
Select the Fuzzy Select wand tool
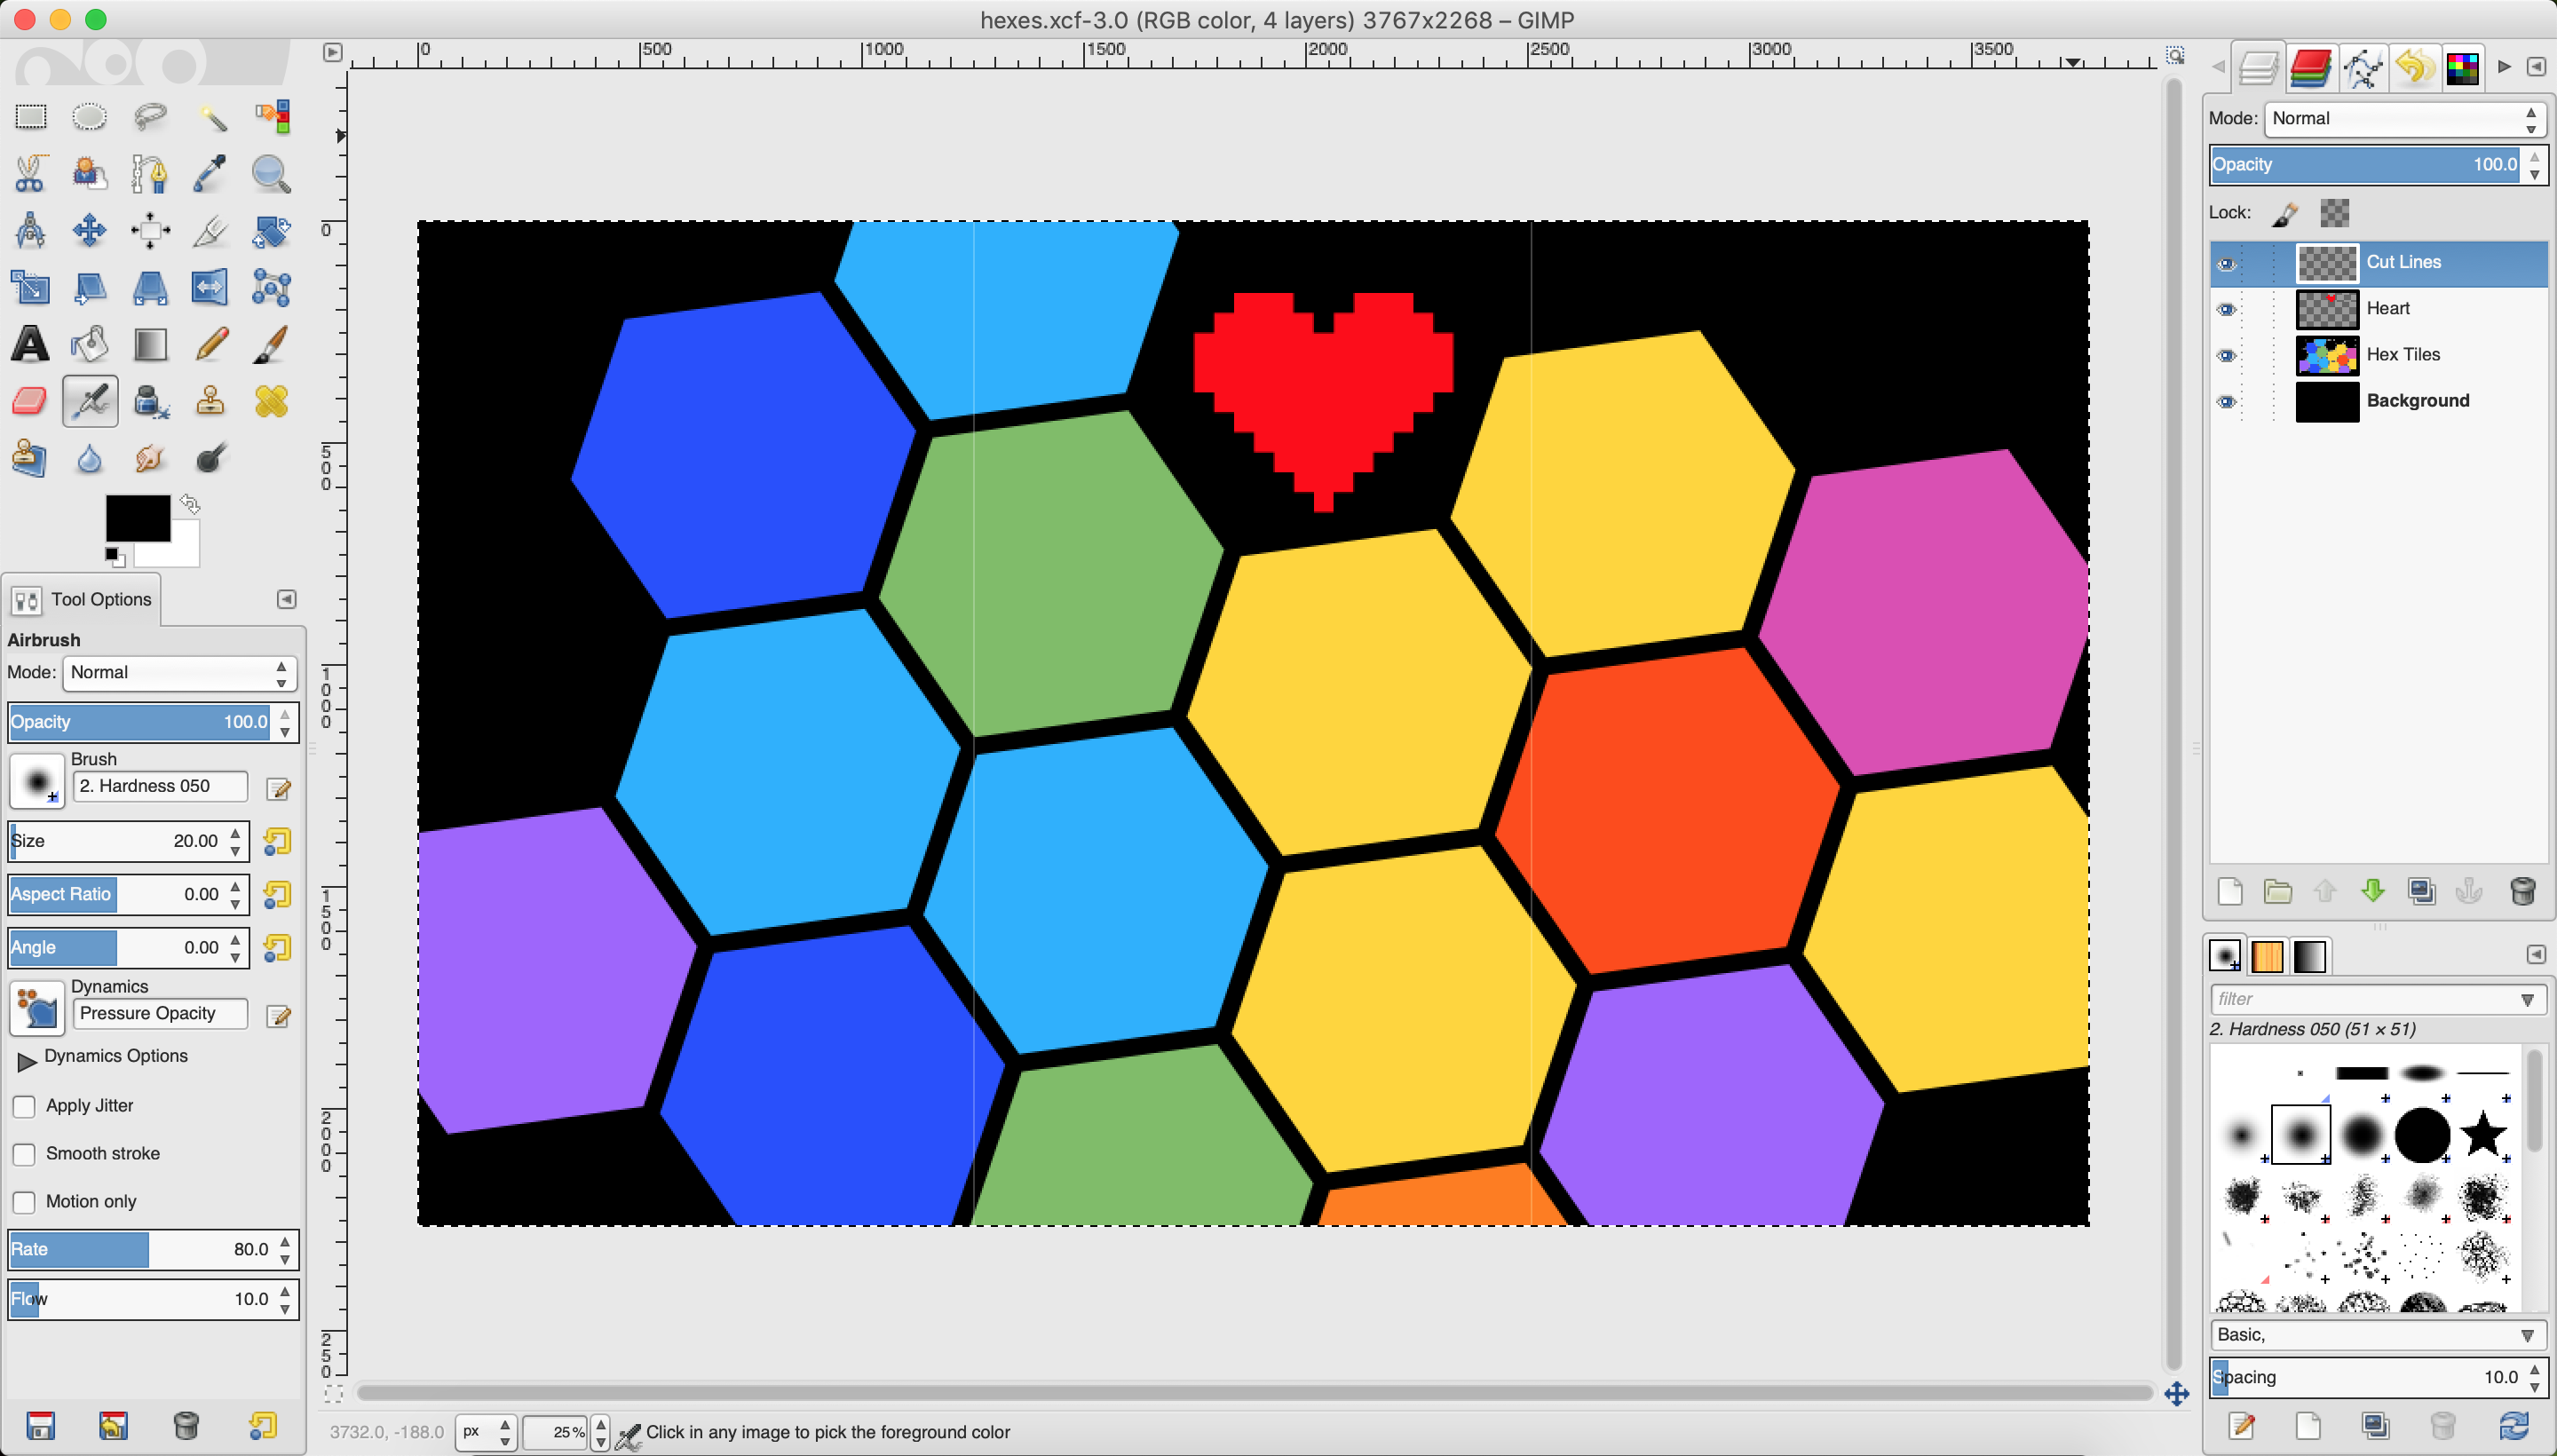coord(211,117)
